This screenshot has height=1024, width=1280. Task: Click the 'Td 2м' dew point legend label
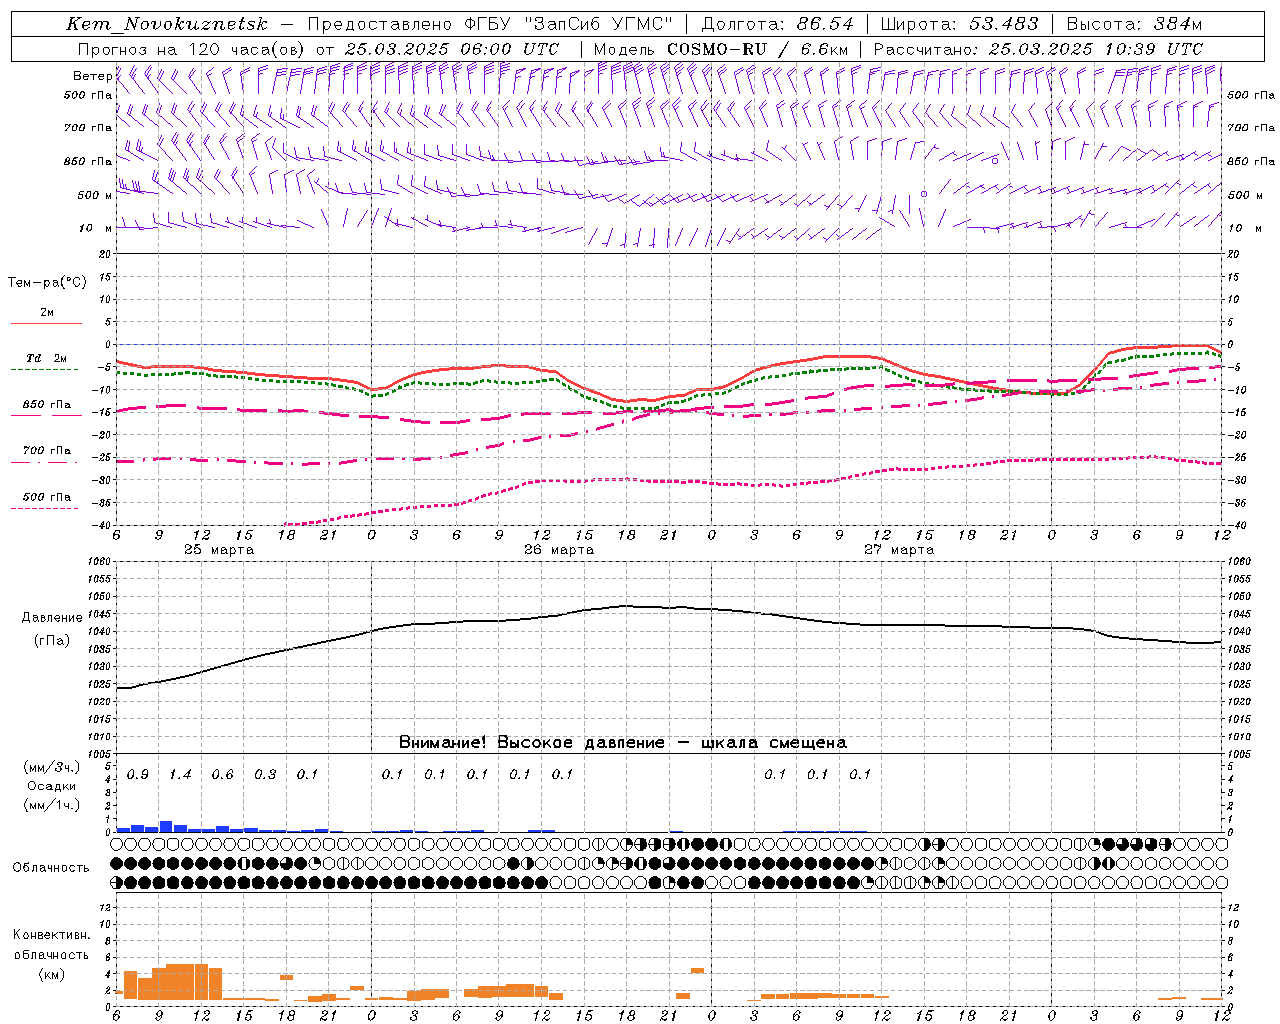(x=46, y=358)
